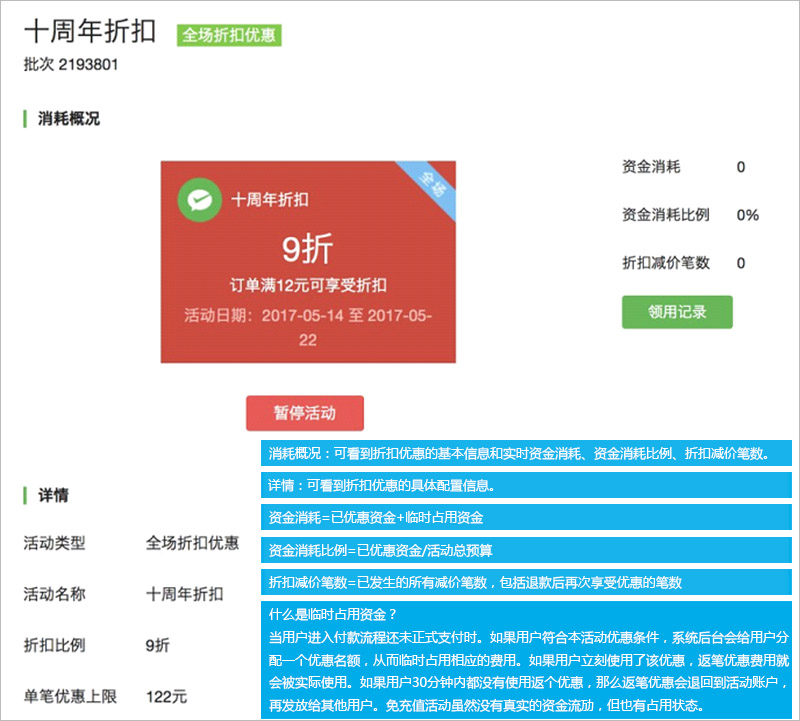The height and width of the screenshot is (721, 800).
Task: Click the 消耗概况 blue explanation note
Action: coord(526,453)
